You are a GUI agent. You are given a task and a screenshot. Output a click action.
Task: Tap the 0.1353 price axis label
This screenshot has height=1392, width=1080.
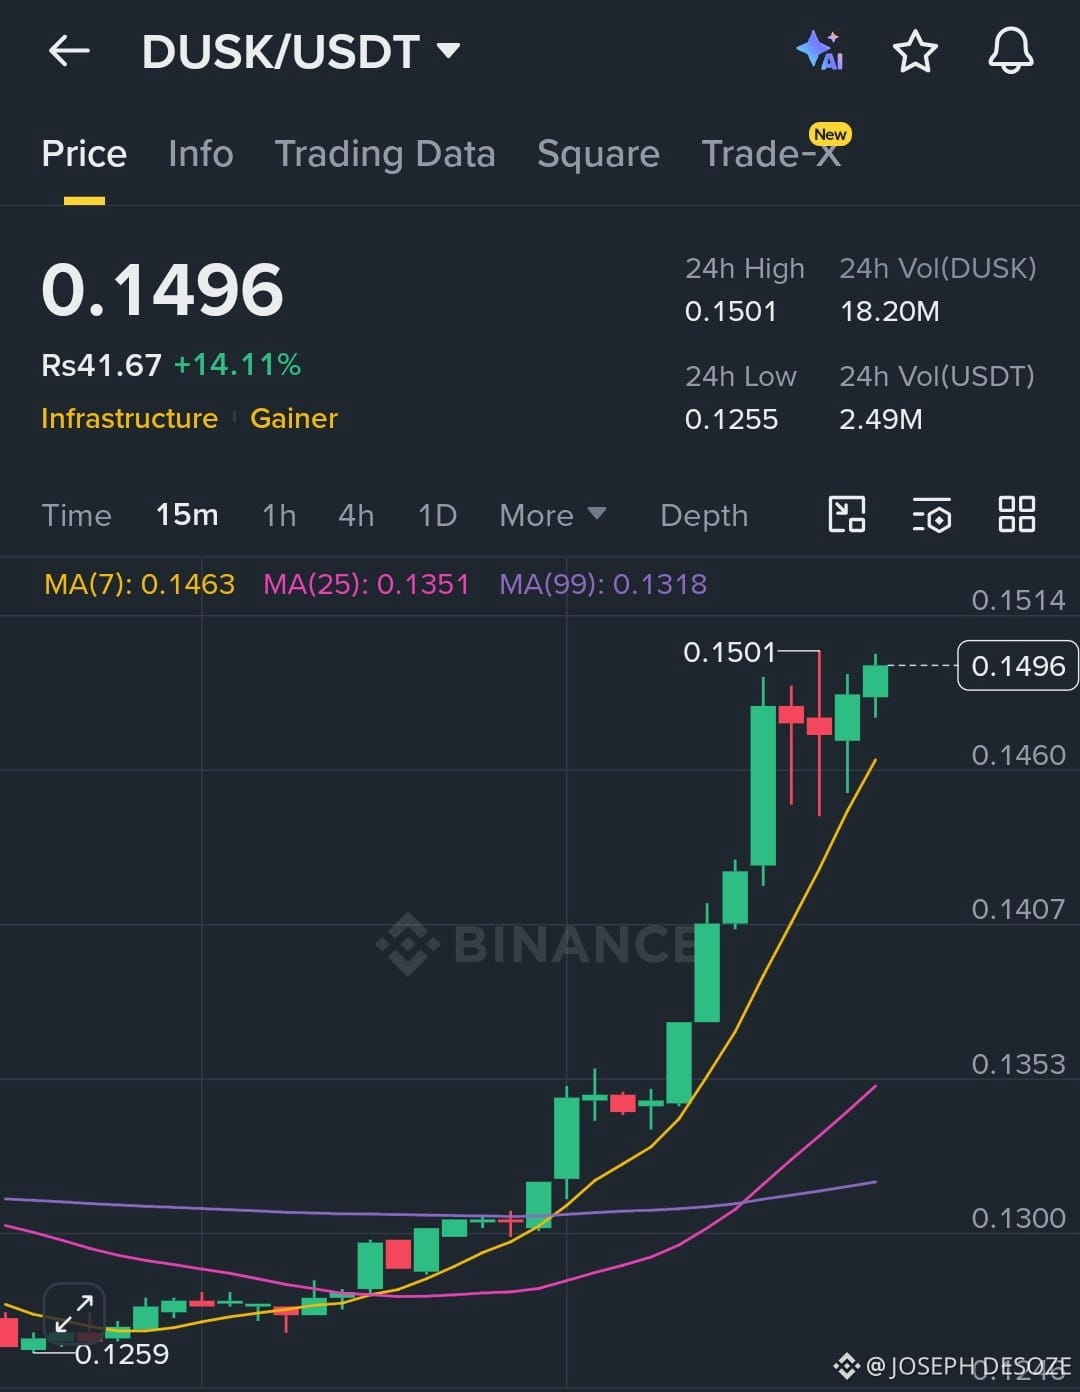coord(1018,1064)
